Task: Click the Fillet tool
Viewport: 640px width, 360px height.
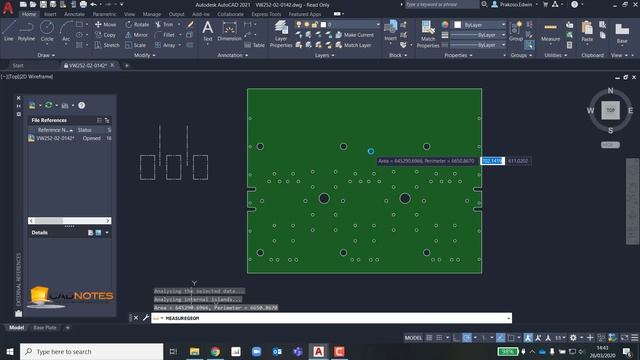Action: pos(165,35)
